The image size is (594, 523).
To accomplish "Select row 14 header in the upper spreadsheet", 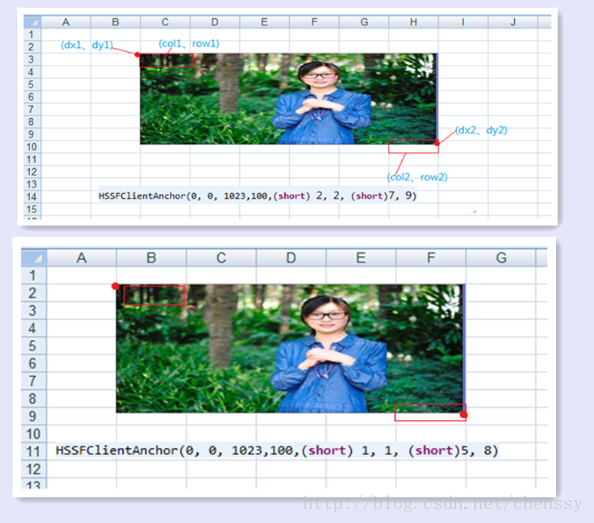I will pyautogui.click(x=32, y=197).
